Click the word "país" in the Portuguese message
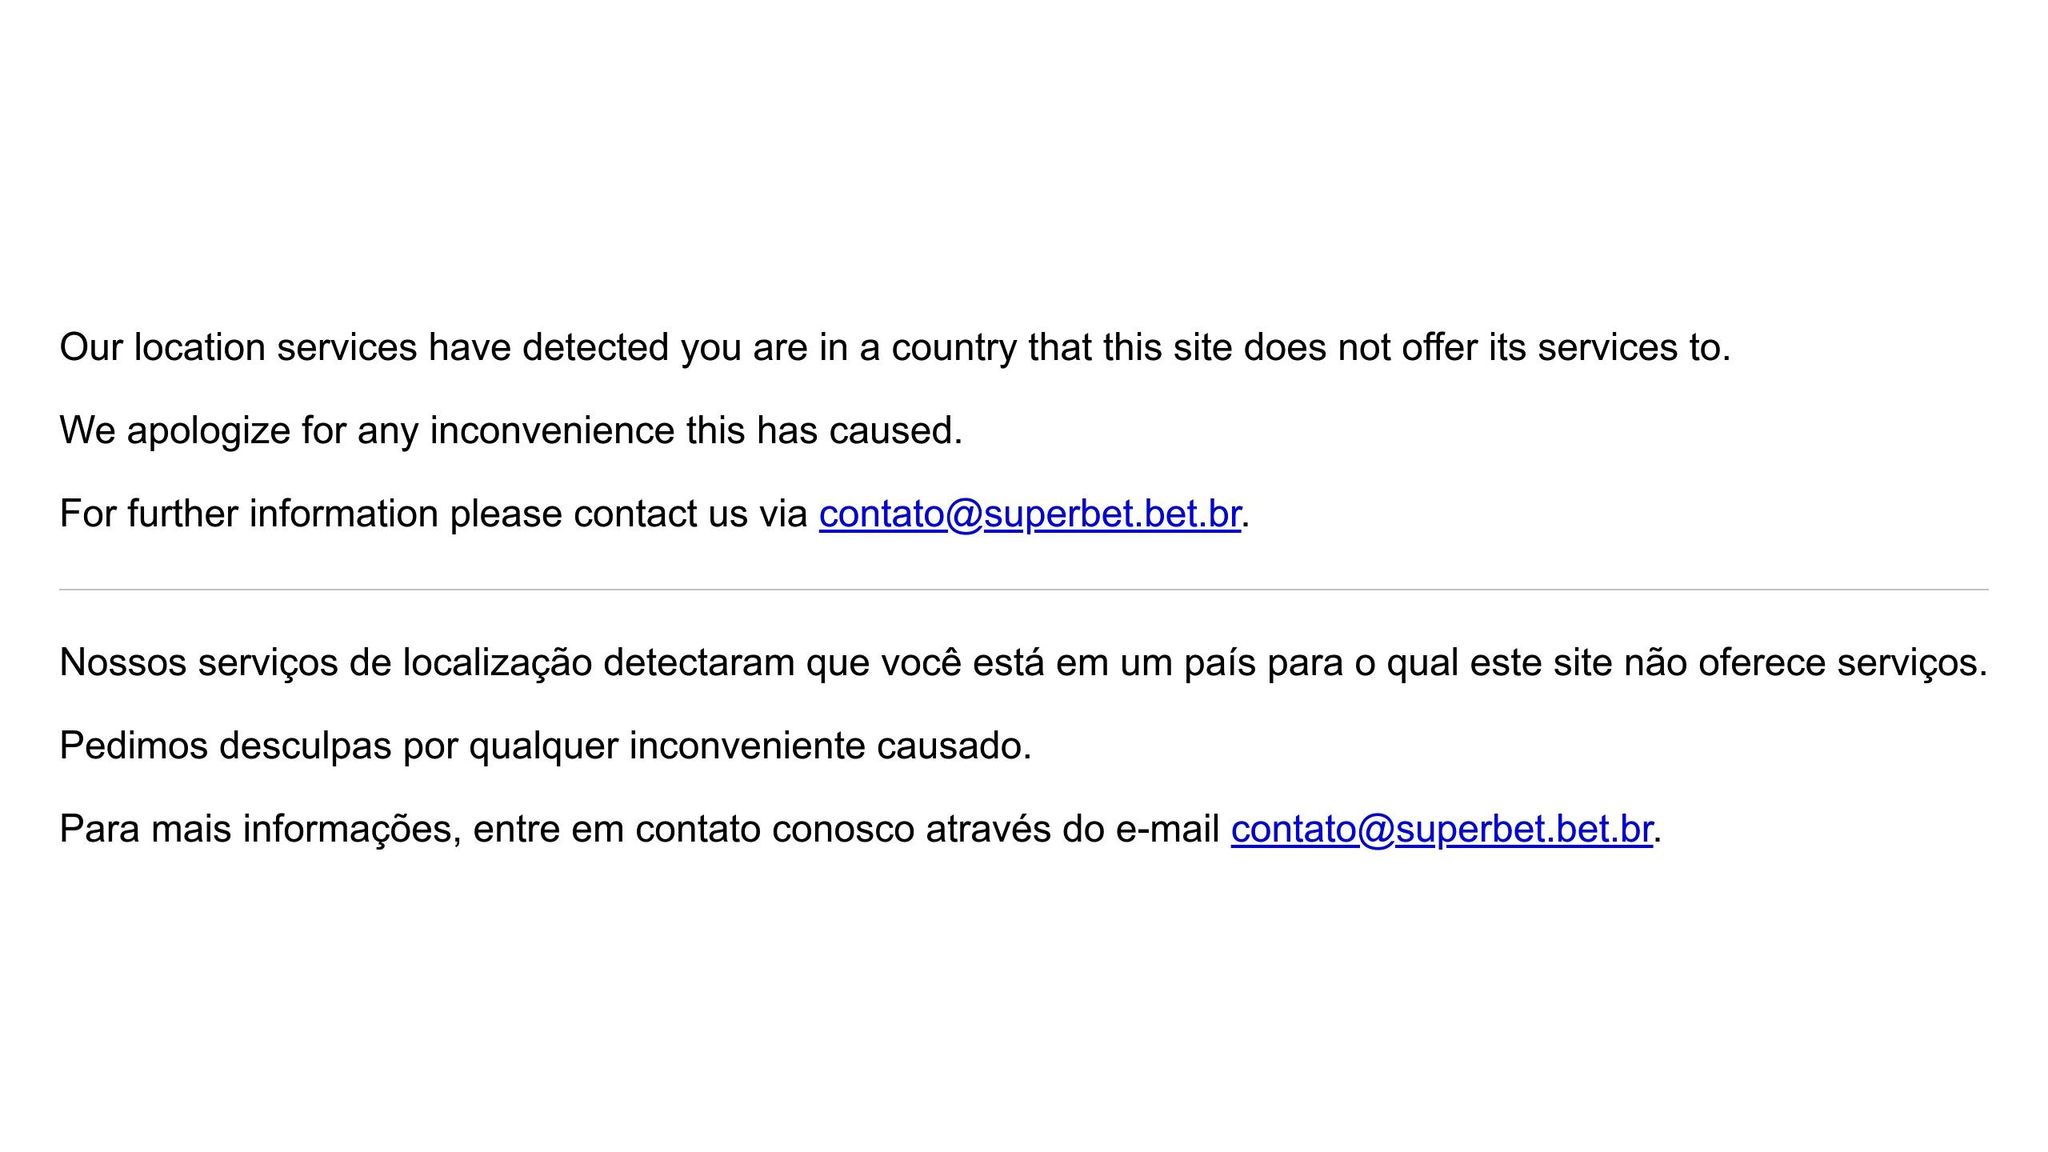This screenshot has width=2048, height=1152. (x=1220, y=663)
